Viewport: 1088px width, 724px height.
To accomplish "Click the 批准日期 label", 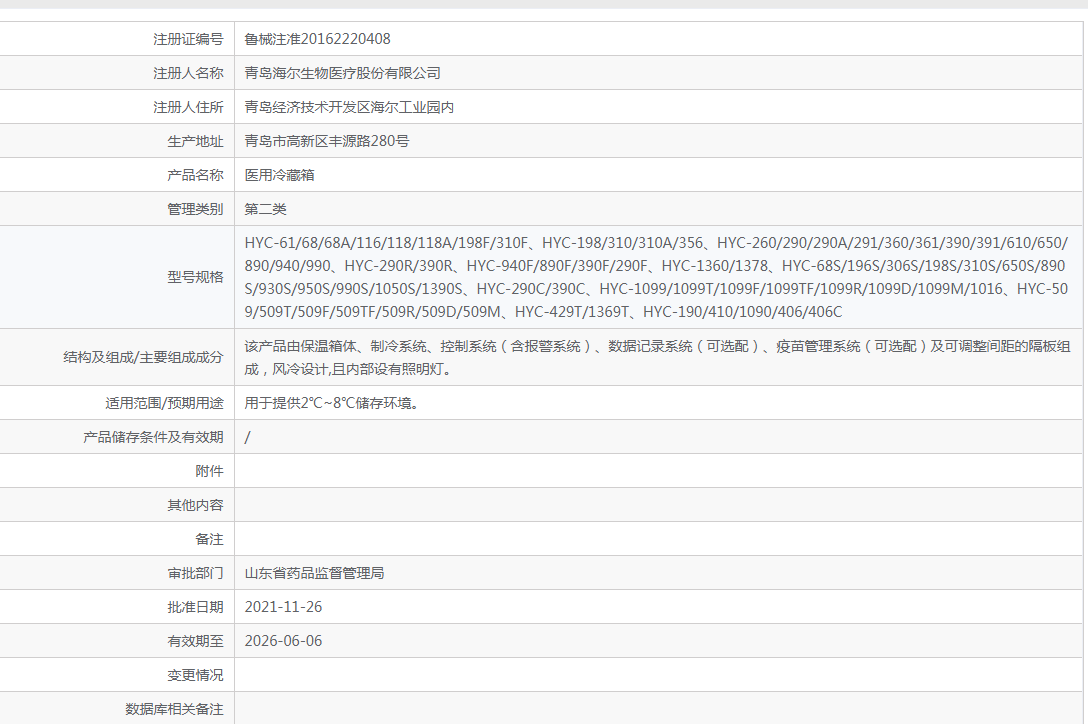I will [195, 607].
